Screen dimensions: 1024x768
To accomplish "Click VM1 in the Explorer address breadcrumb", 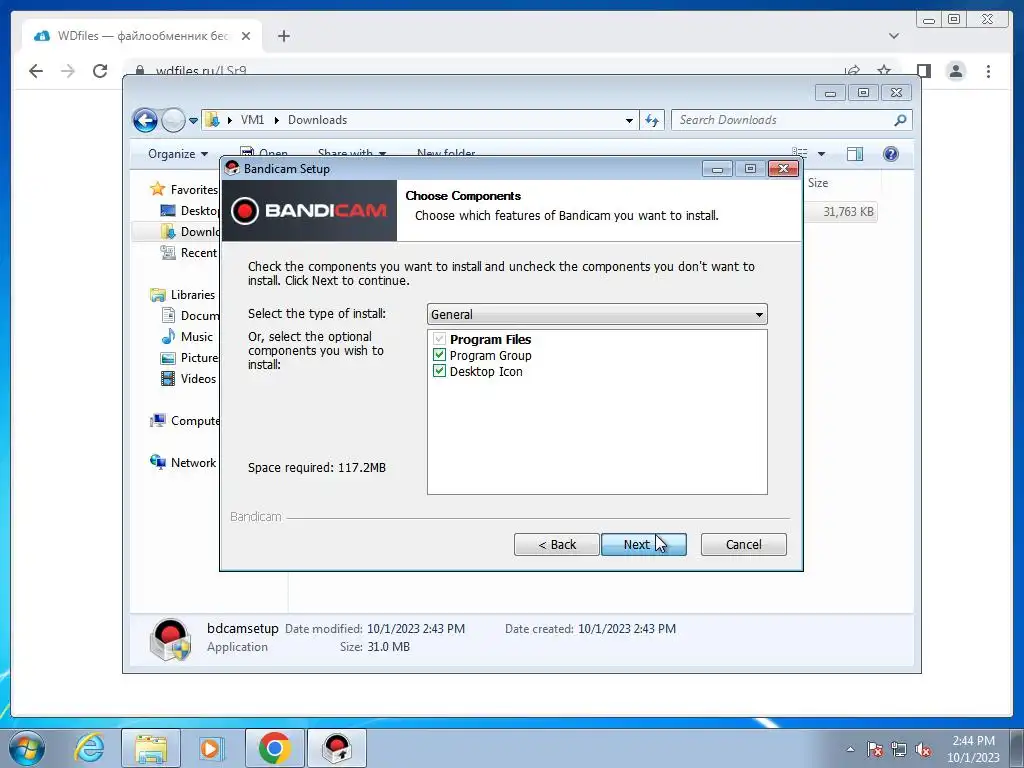I will tap(252, 120).
